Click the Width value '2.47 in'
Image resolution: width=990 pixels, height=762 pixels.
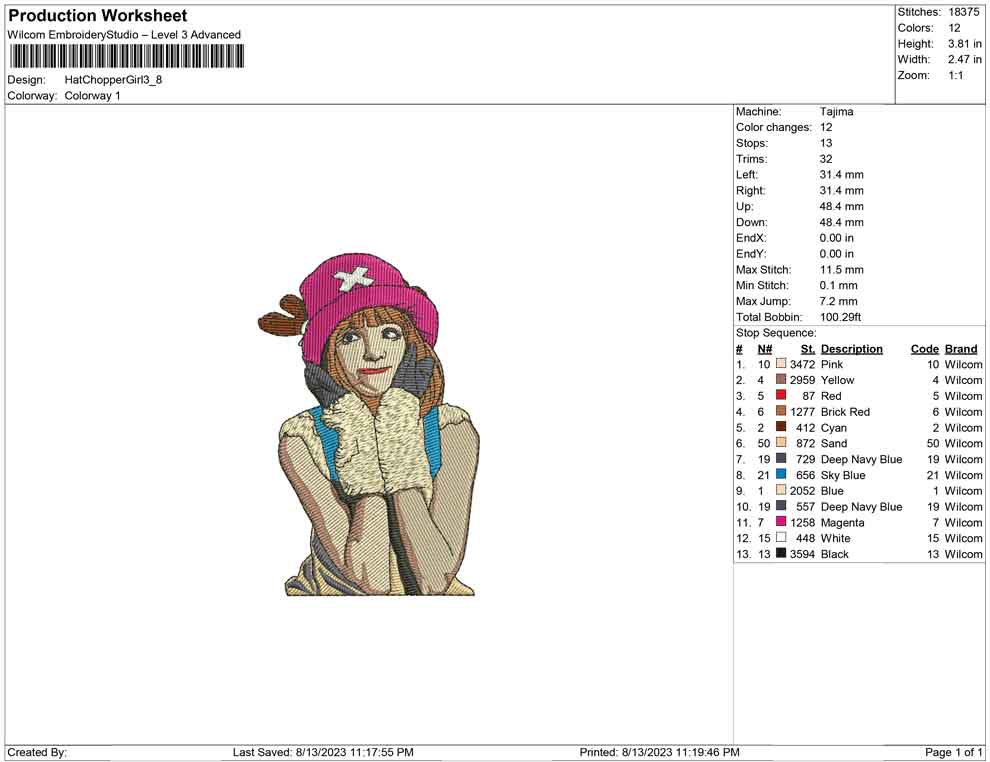pyautogui.click(x=964, y=59)
